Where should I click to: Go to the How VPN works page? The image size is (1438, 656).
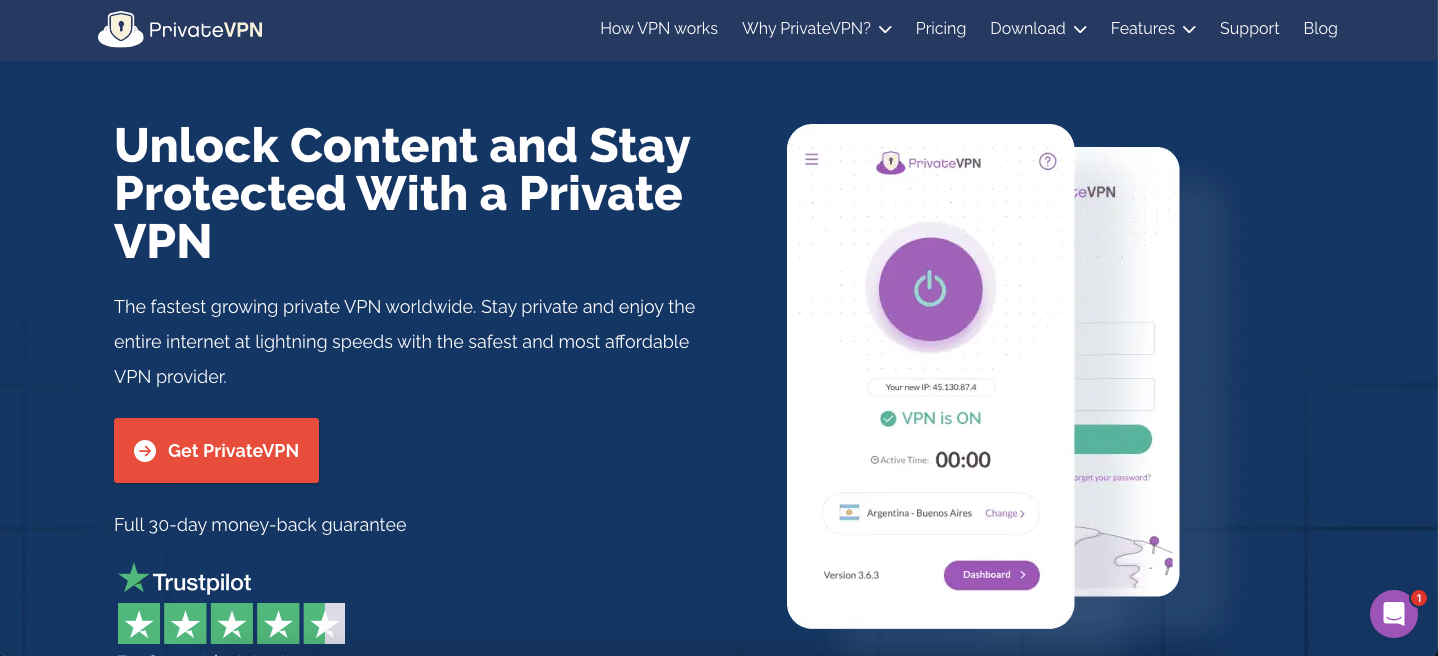point(659,29)
